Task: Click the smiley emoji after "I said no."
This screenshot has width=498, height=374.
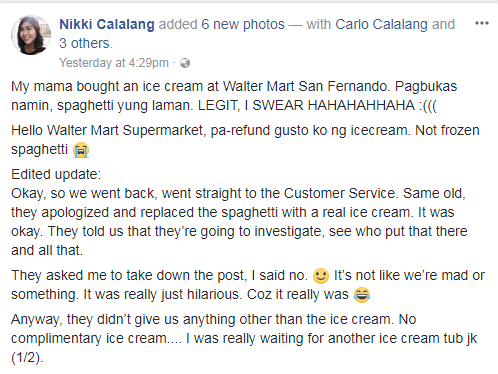Action: pos(321,276)
